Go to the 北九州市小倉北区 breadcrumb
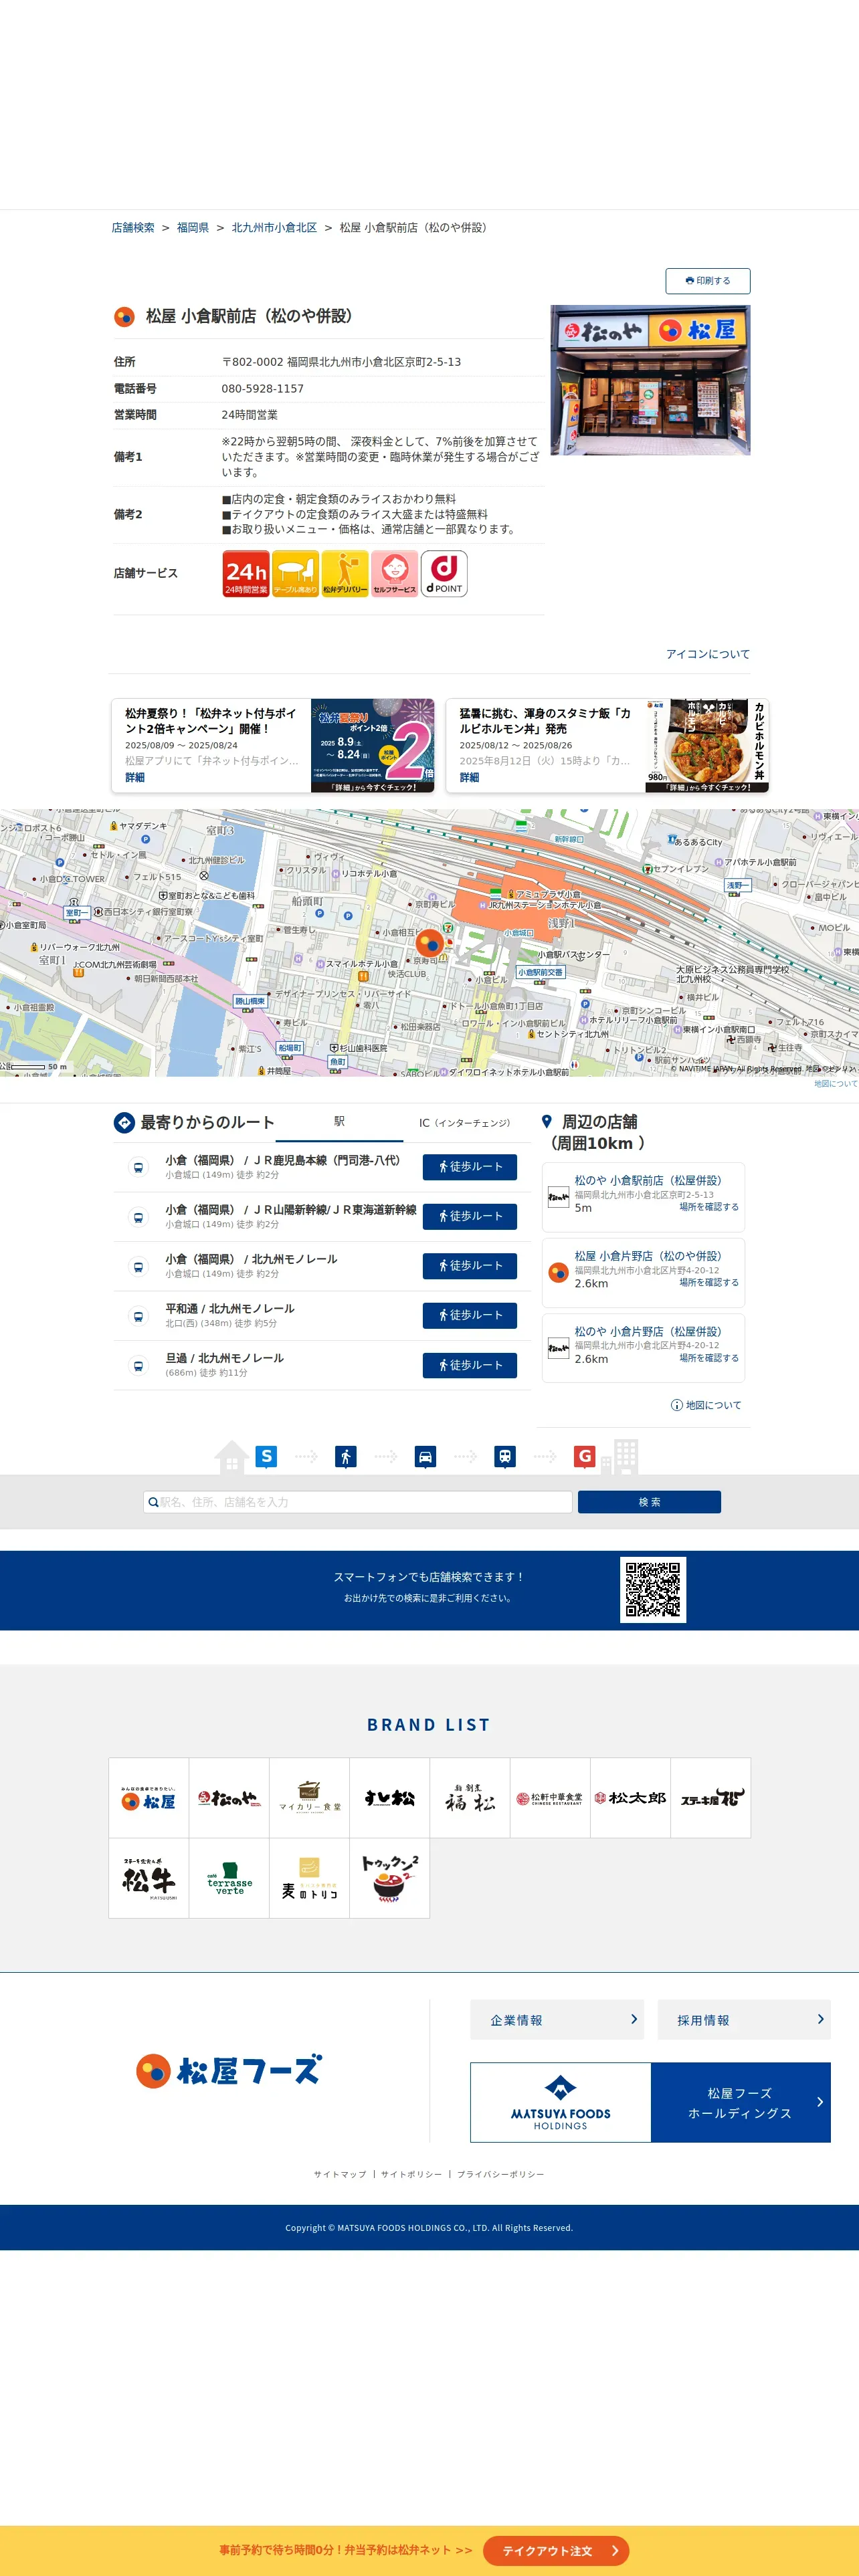 (x=274, y=228)
